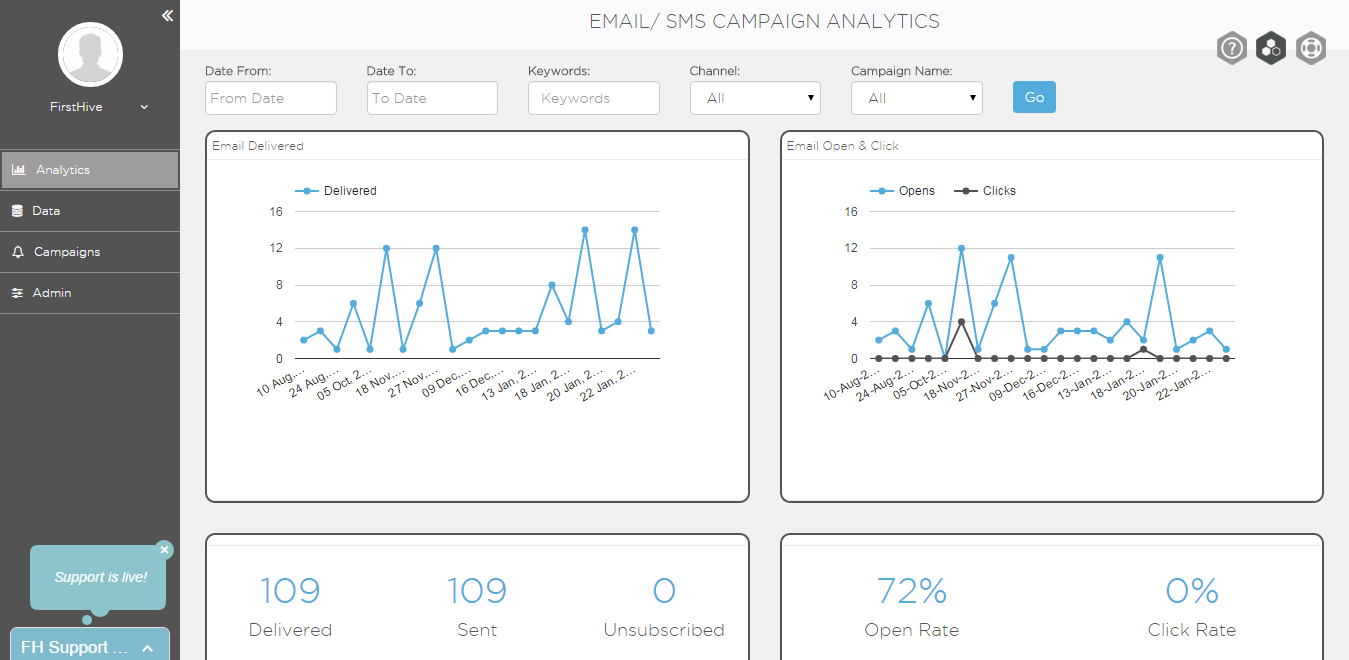Viewport: 1349px width, 660px height.
Task: Click the user profile avatar
Action: coord(90,55)
